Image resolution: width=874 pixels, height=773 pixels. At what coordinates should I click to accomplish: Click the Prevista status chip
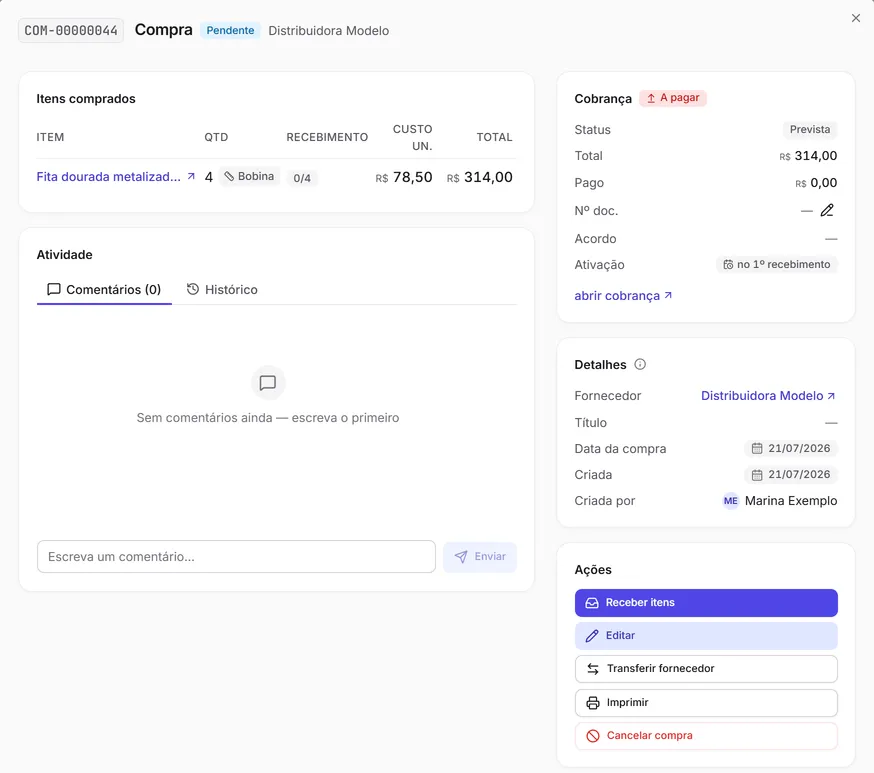click(x=810, y=130)
